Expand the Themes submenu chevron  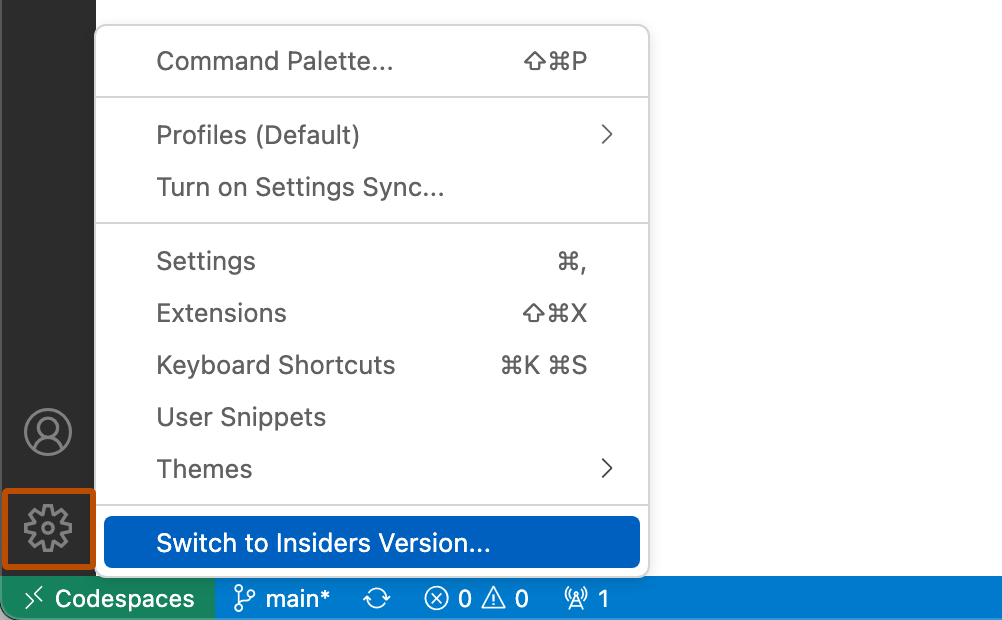pos(606,468)
